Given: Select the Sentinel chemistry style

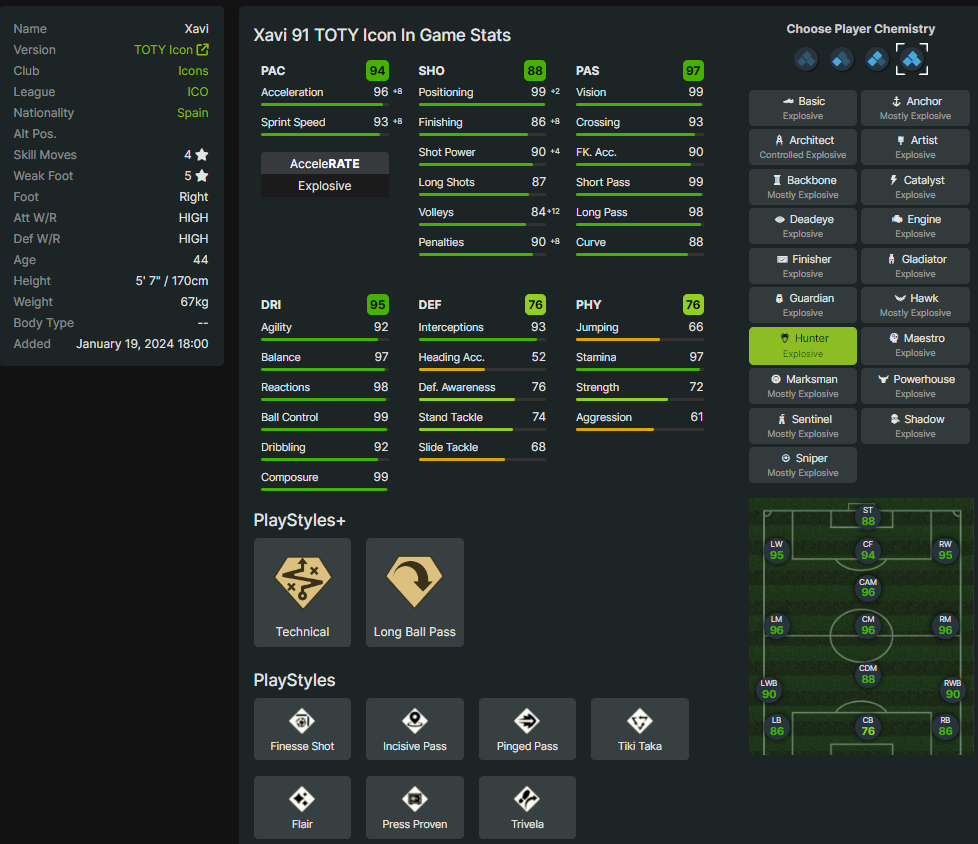Looking at the screenshot, I should pos(803,426).
